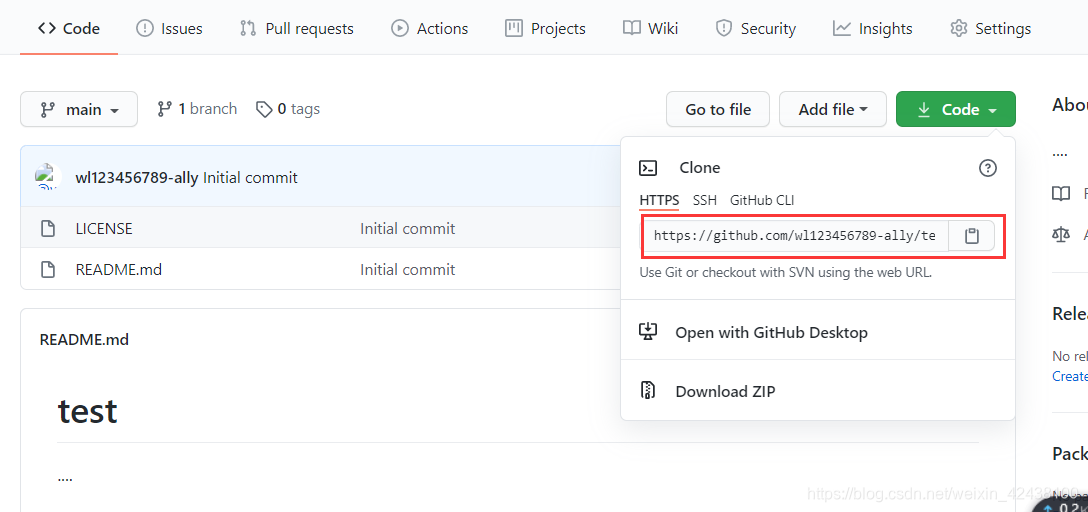Screen dimensions: 1088x512
Task: Click the Go to file button
Action: click(x=718, y=109)
